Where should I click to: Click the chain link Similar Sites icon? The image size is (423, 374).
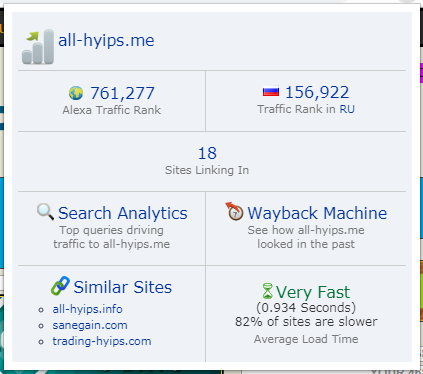[x=60, y=286]
